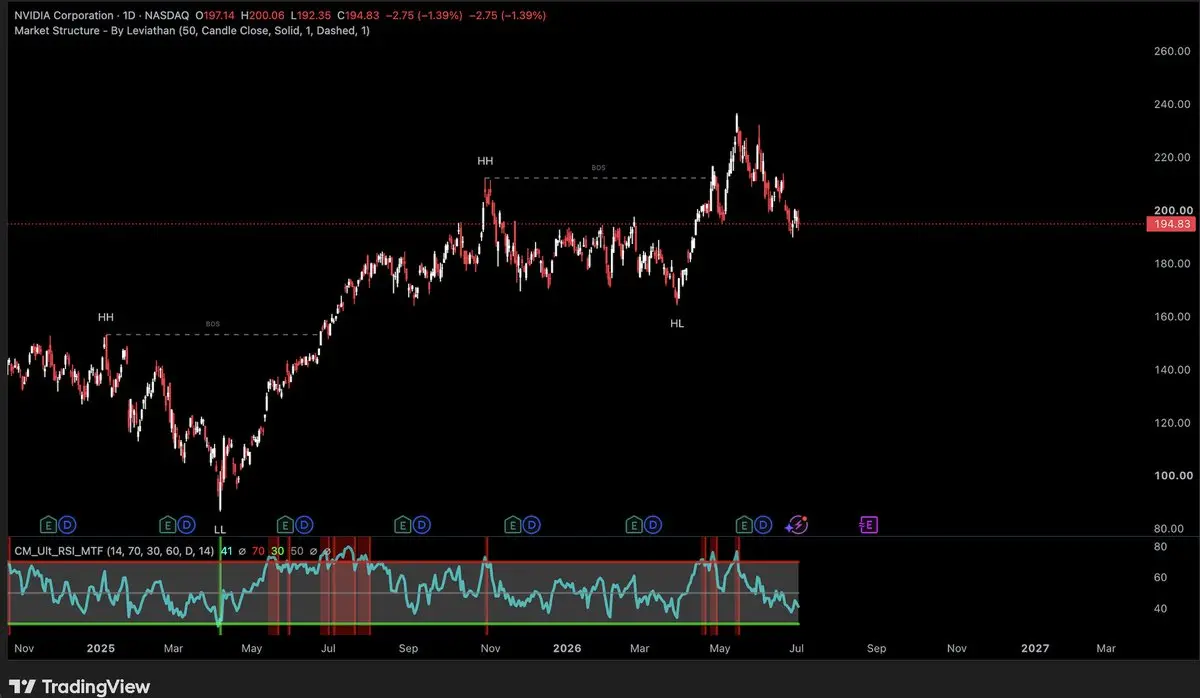Select the LL swing low label

pos(220,528)
